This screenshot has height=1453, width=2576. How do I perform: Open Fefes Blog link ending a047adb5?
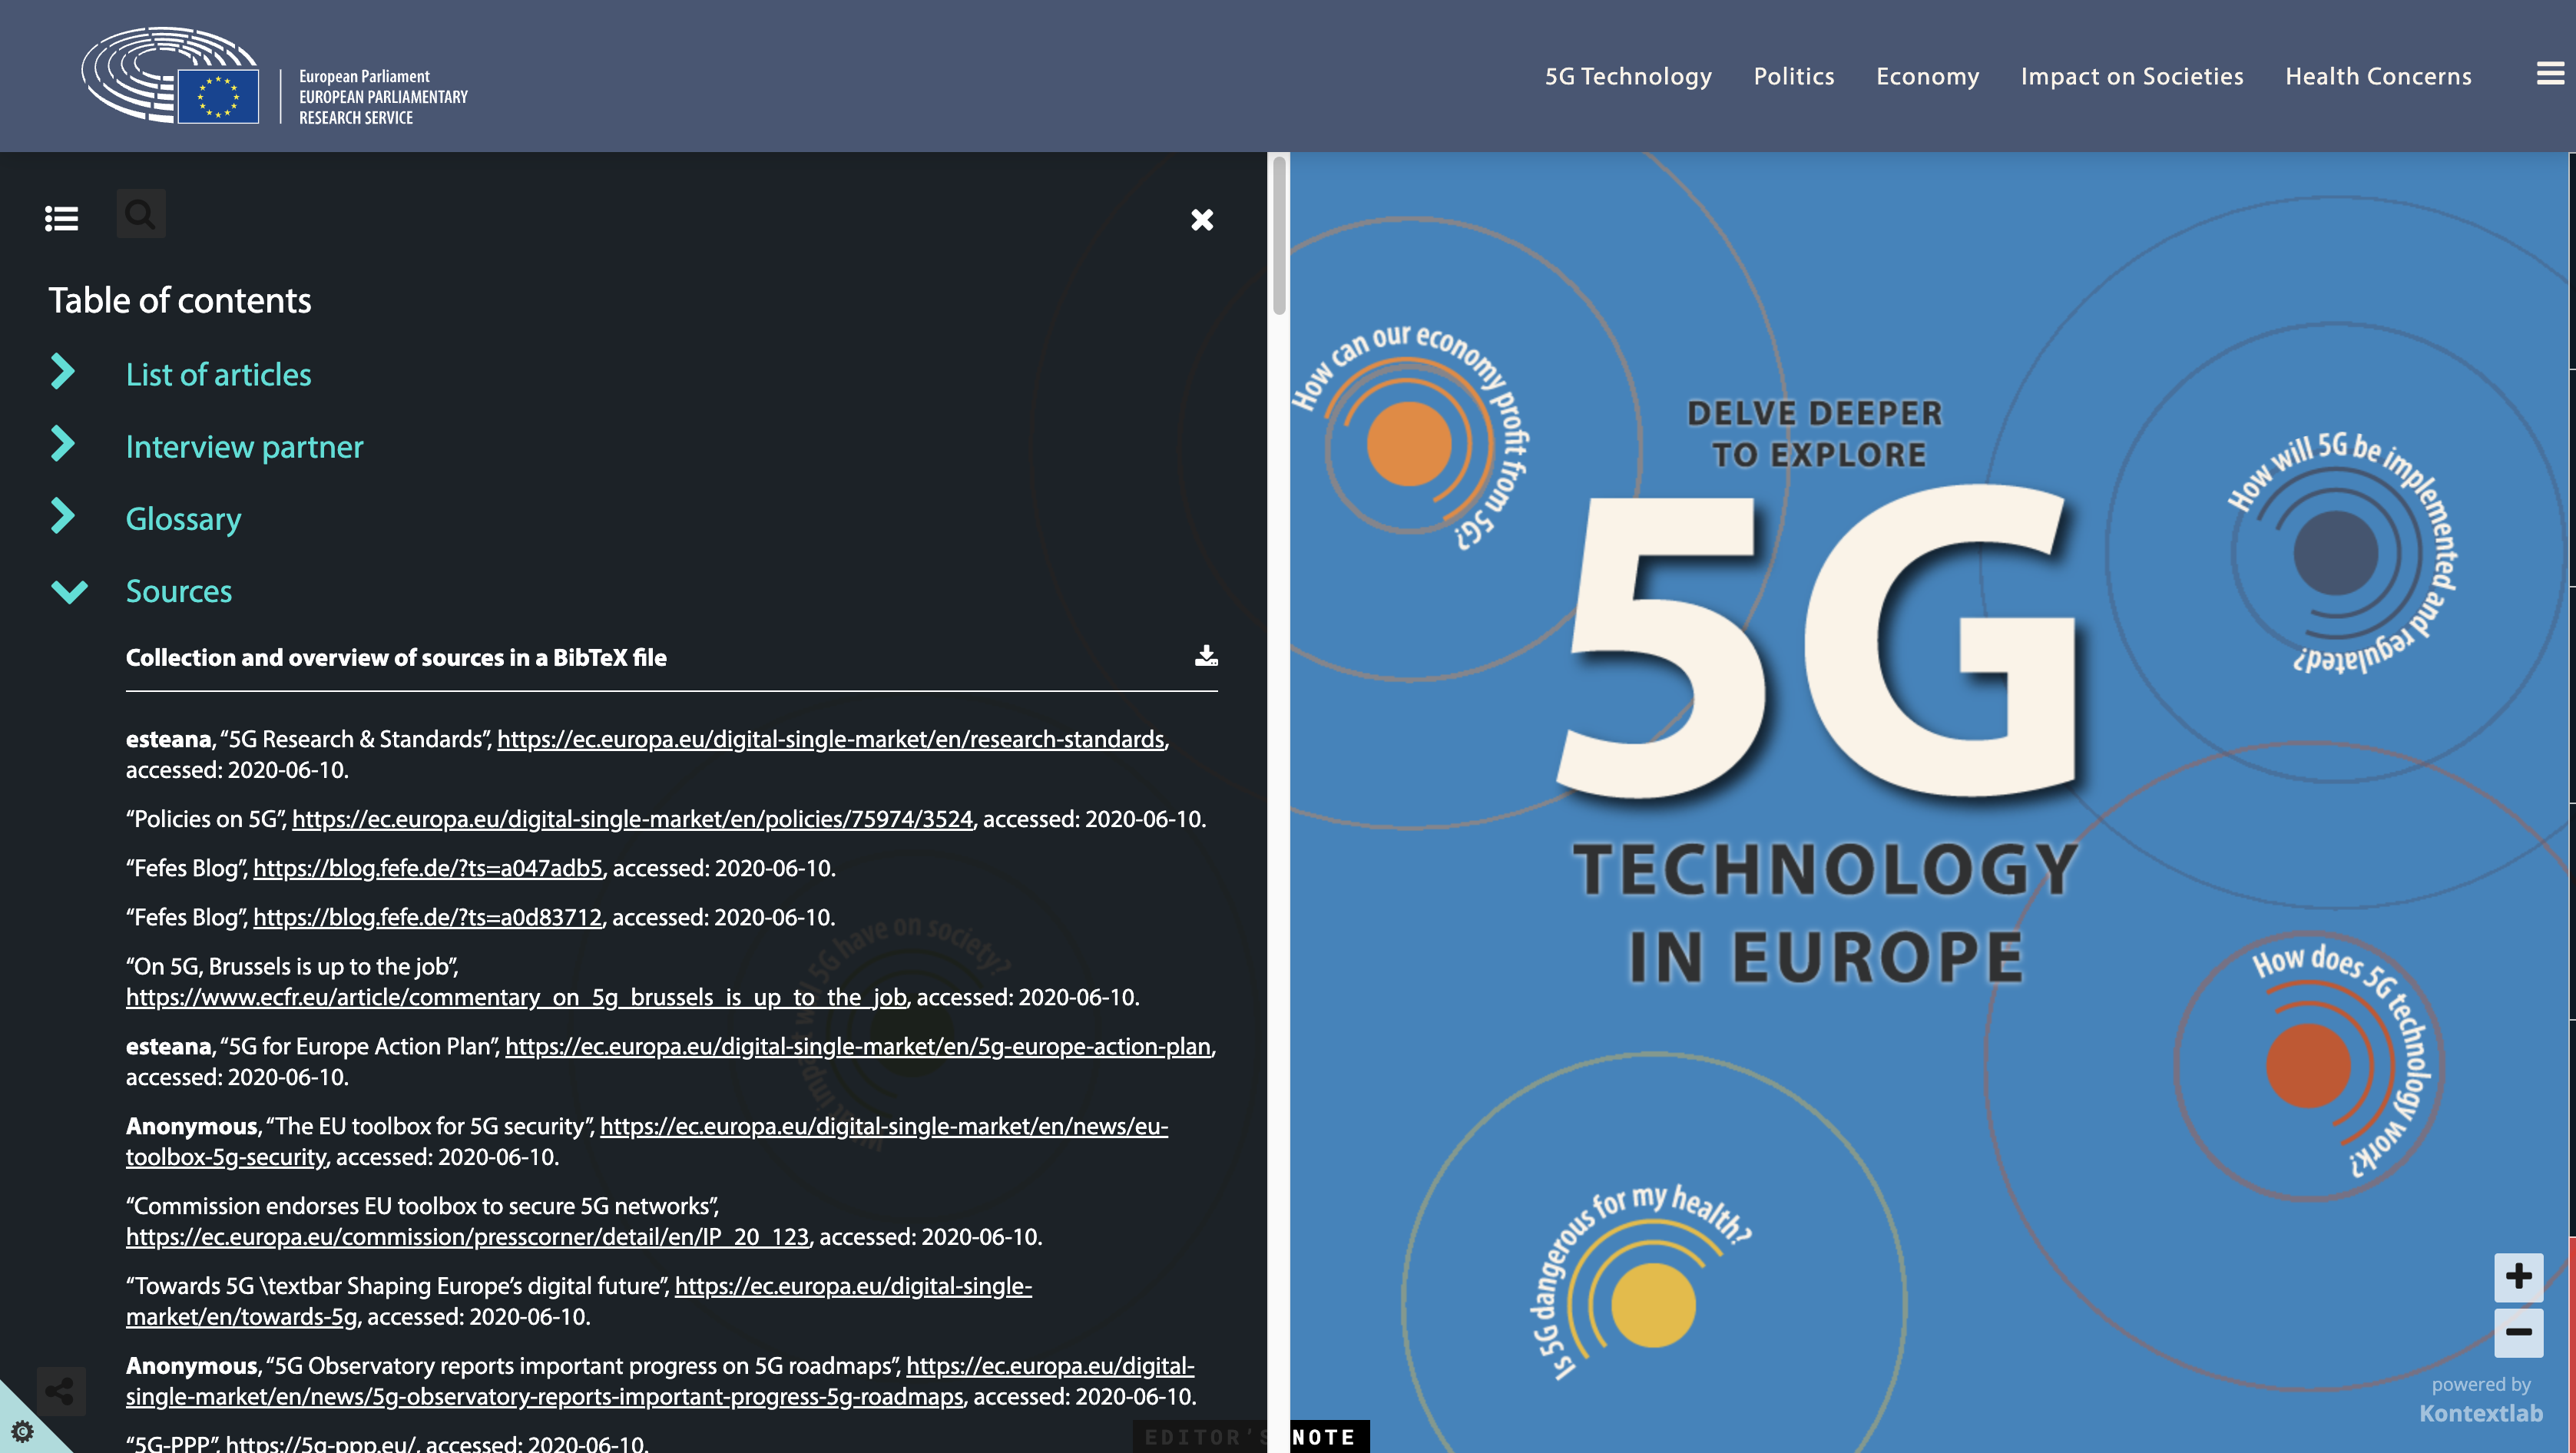(428, 868)
